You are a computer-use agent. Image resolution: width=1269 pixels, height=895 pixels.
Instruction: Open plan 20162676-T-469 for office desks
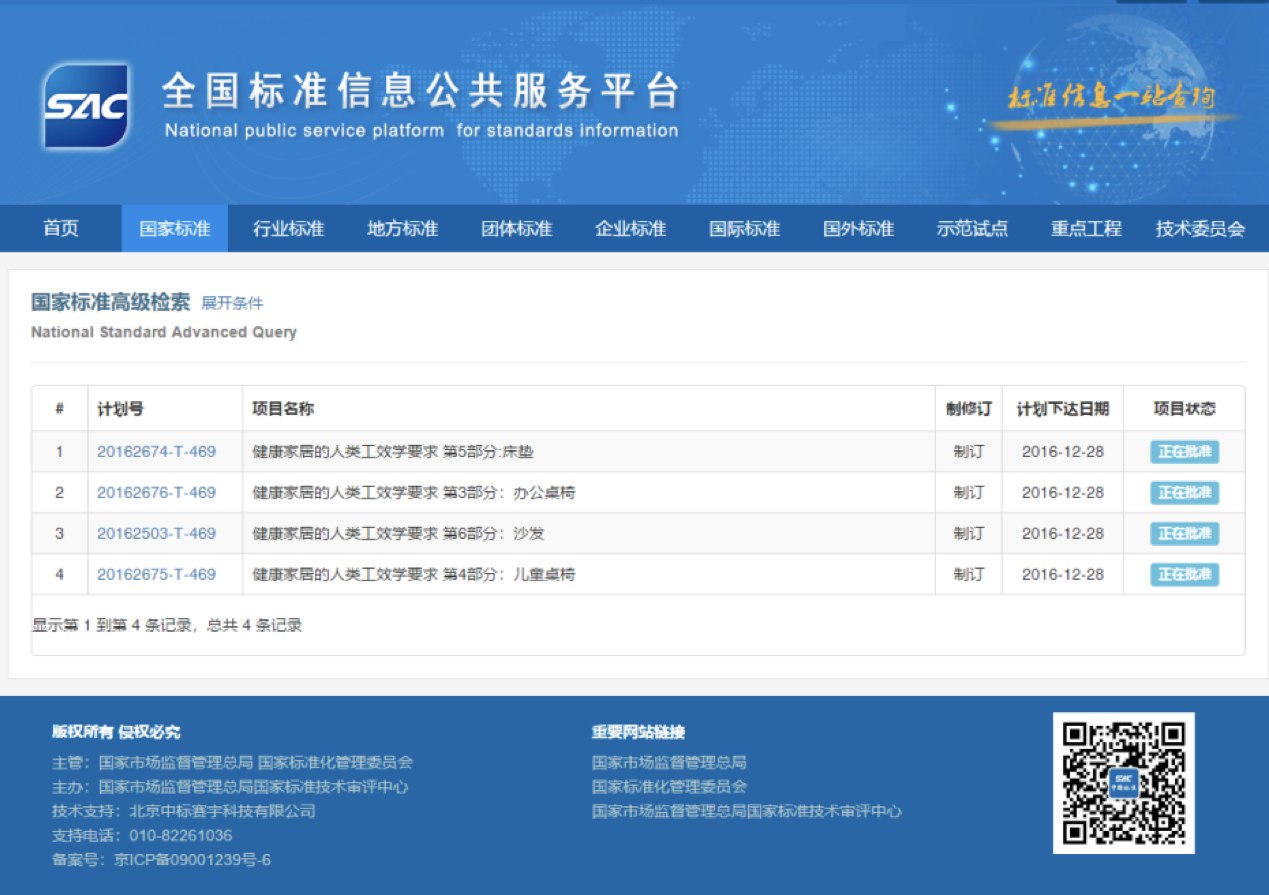point(156,493)
